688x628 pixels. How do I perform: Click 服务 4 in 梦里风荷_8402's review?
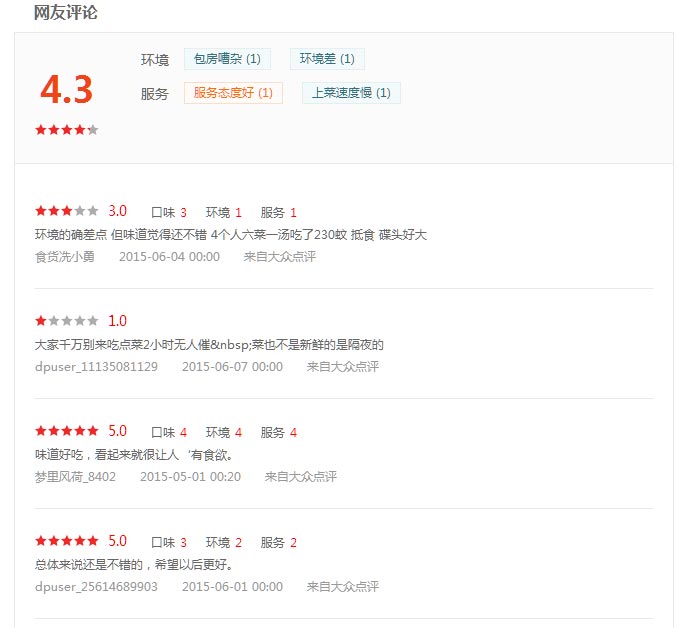click(x=279, y=433)
